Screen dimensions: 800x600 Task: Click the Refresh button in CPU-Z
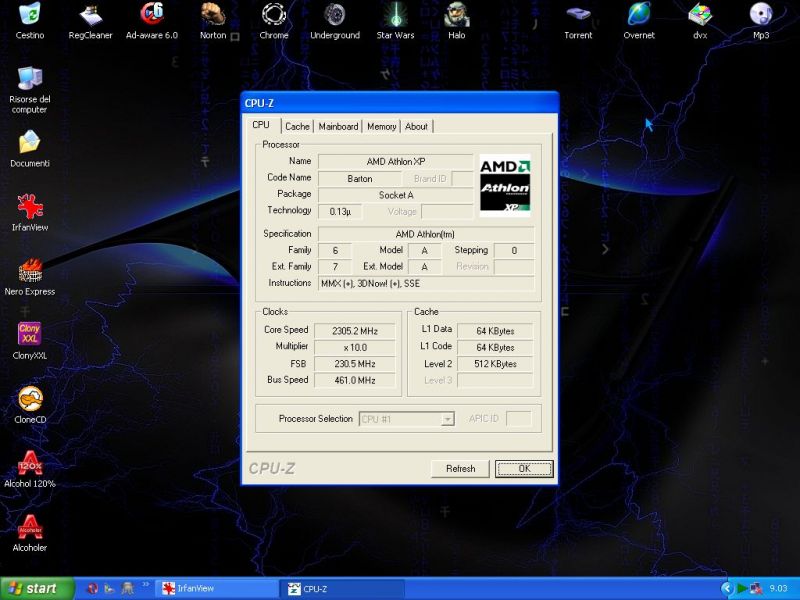[x=460, y=469]
